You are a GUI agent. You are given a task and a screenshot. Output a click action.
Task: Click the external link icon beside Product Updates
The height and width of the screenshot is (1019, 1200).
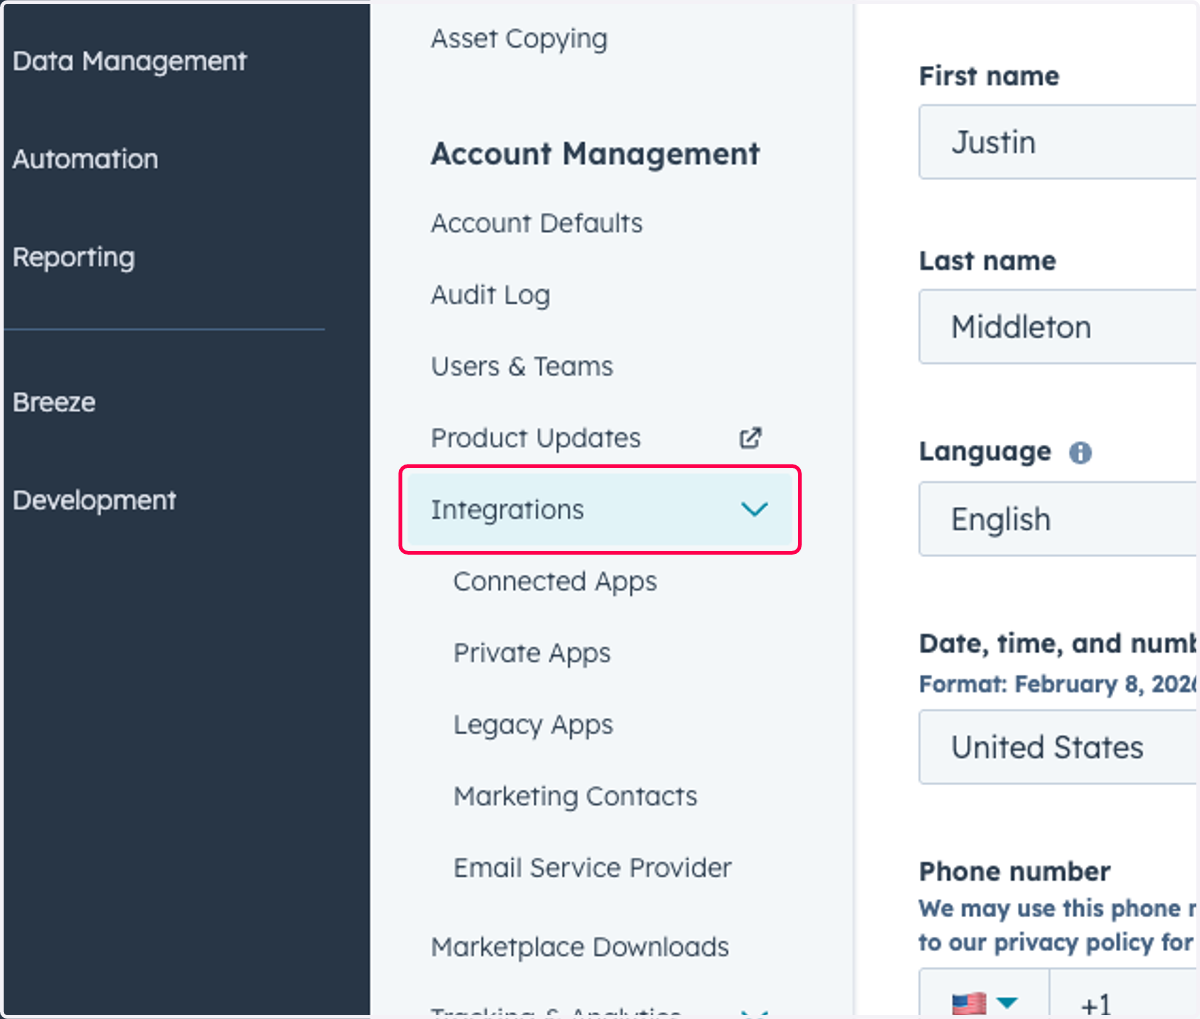[x=750, y=438]
